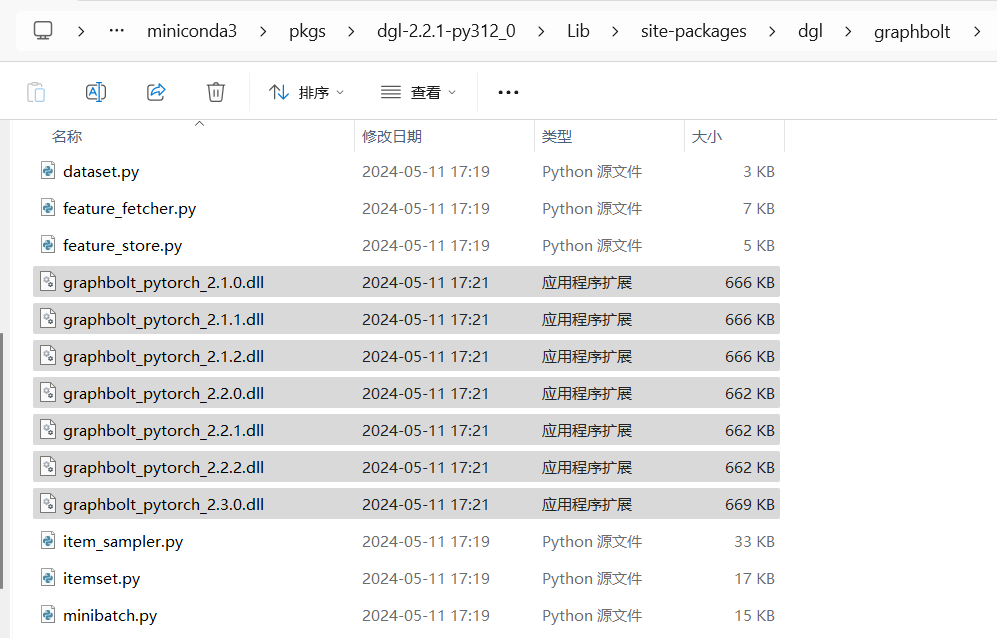Click the minibatch.py file icon
Screen dimensions: 997x638
[x=48, y=614]
